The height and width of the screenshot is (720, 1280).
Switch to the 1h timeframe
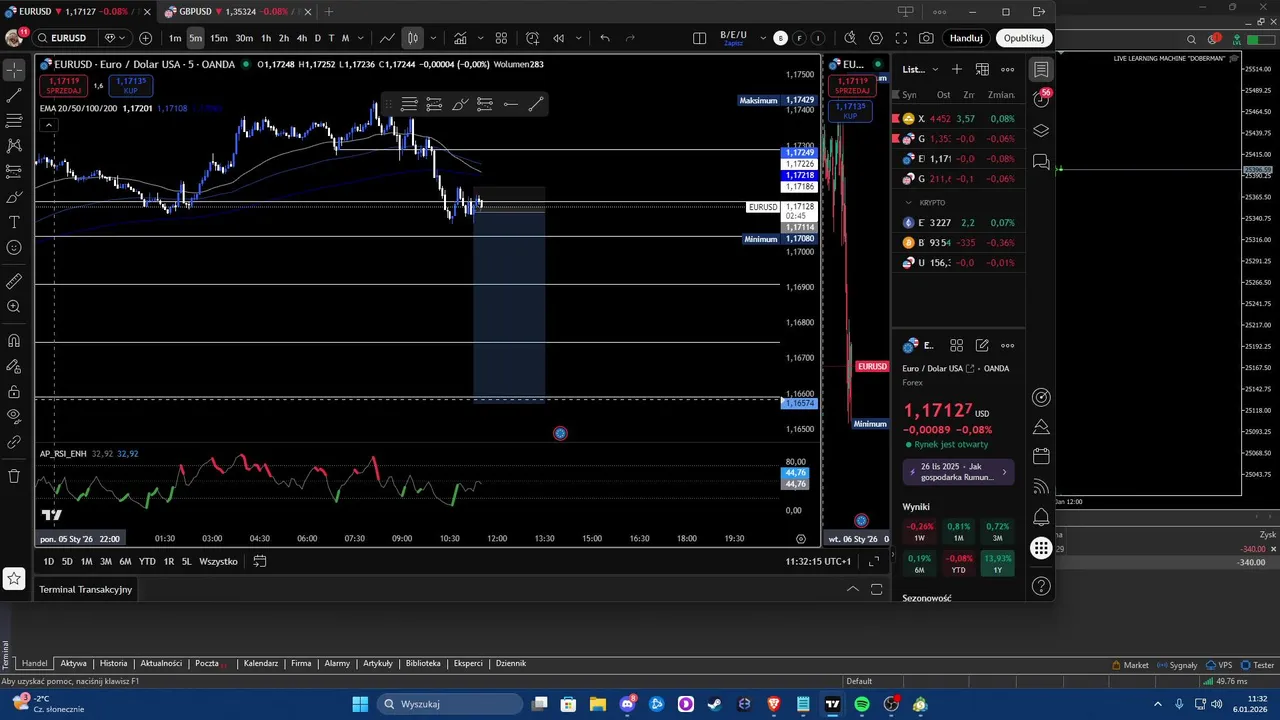[266, 38]
